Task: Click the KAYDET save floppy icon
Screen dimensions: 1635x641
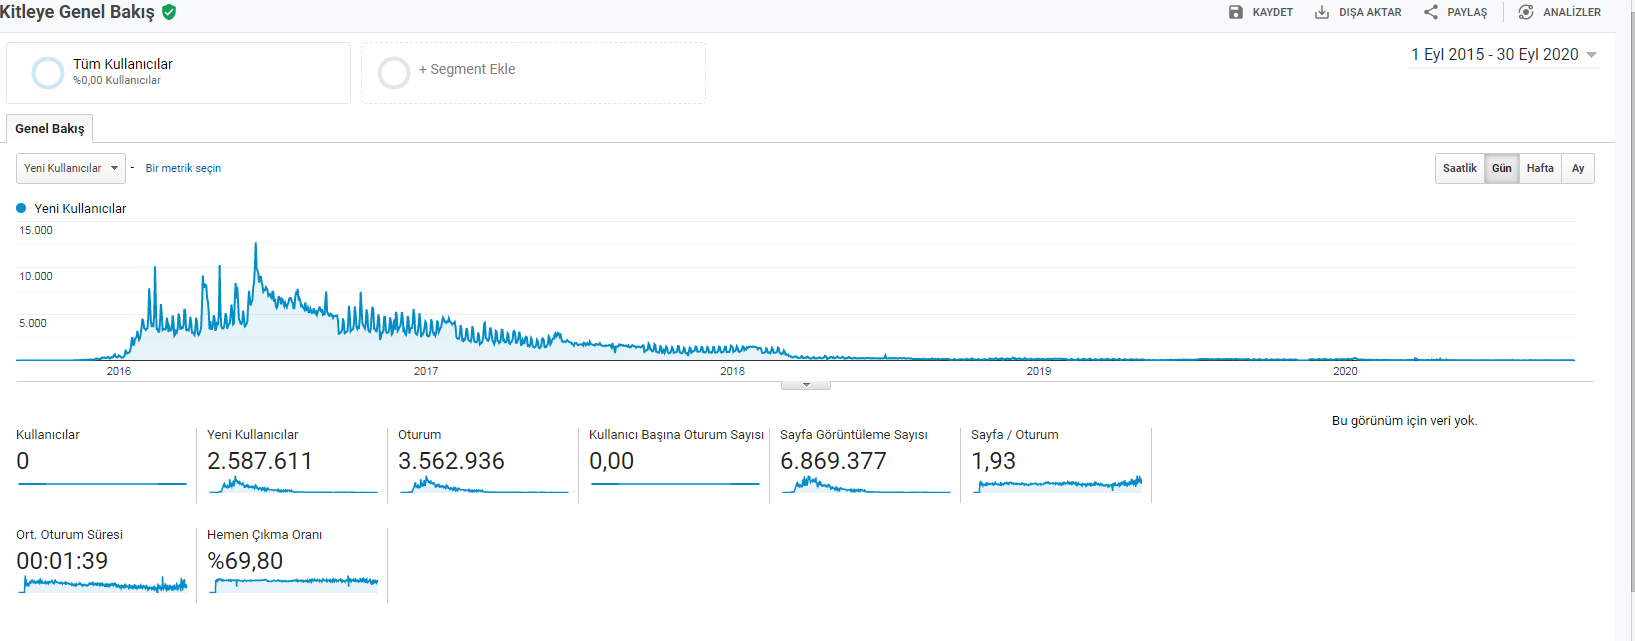Action: [1236, 12]
